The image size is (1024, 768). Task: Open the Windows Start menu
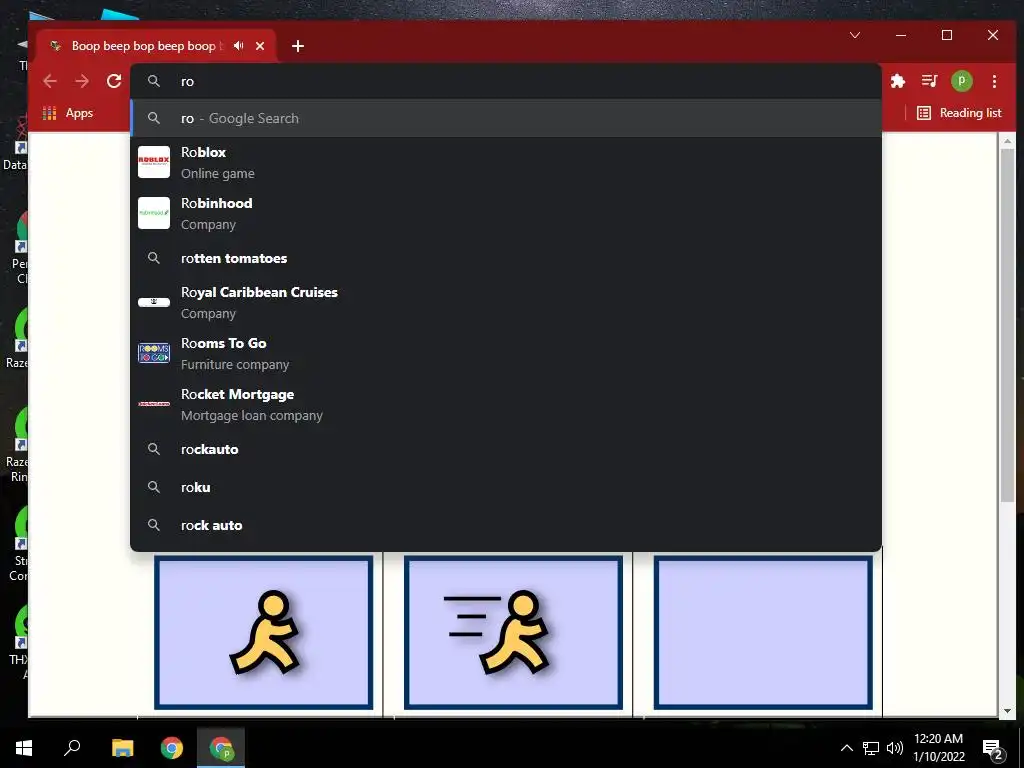(x=24, y=748)
